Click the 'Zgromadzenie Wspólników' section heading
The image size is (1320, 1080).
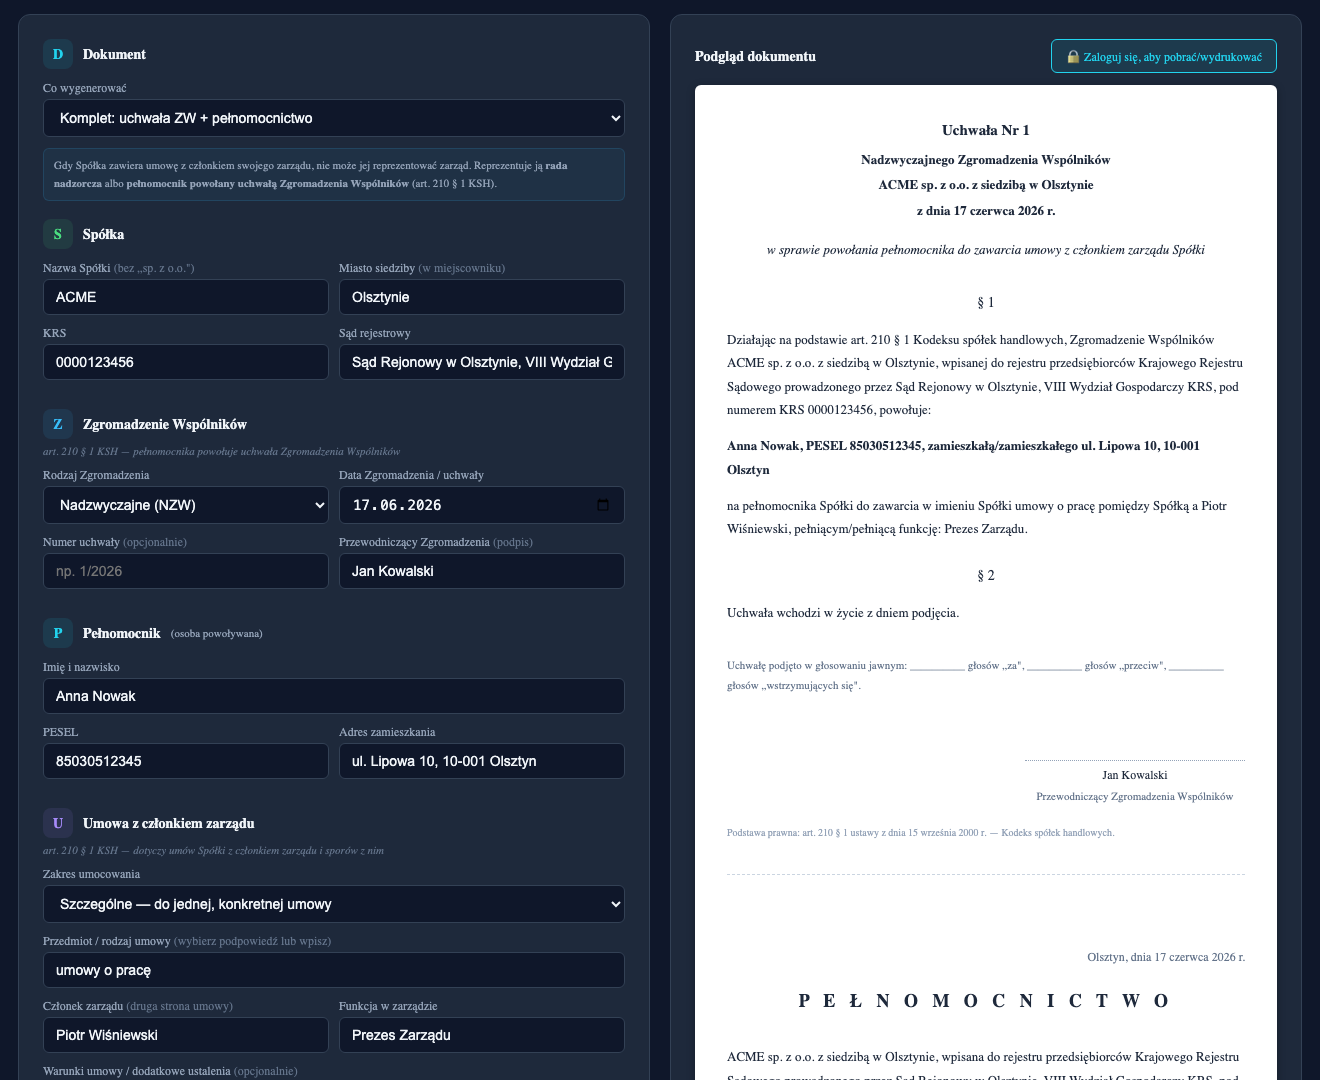(165, 424)
